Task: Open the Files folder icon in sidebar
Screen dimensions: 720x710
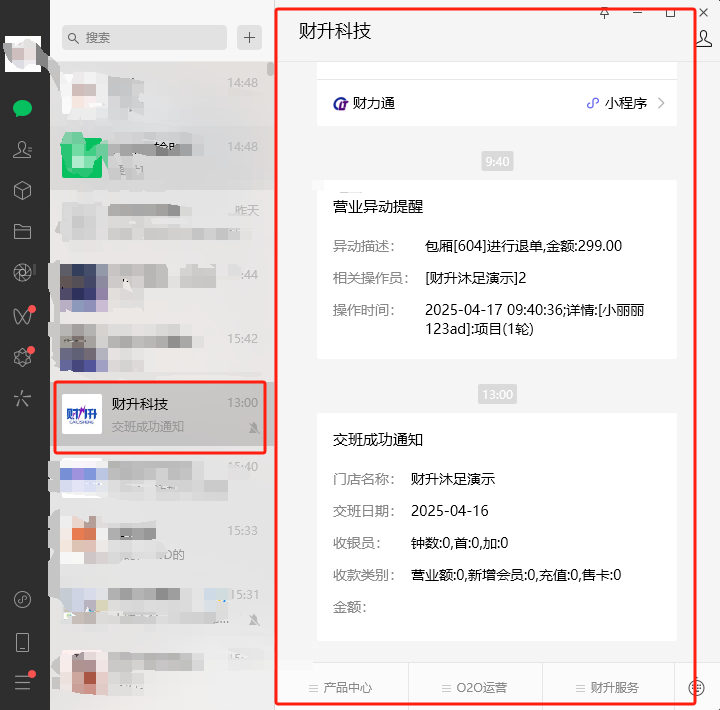Action: [22, 231]
